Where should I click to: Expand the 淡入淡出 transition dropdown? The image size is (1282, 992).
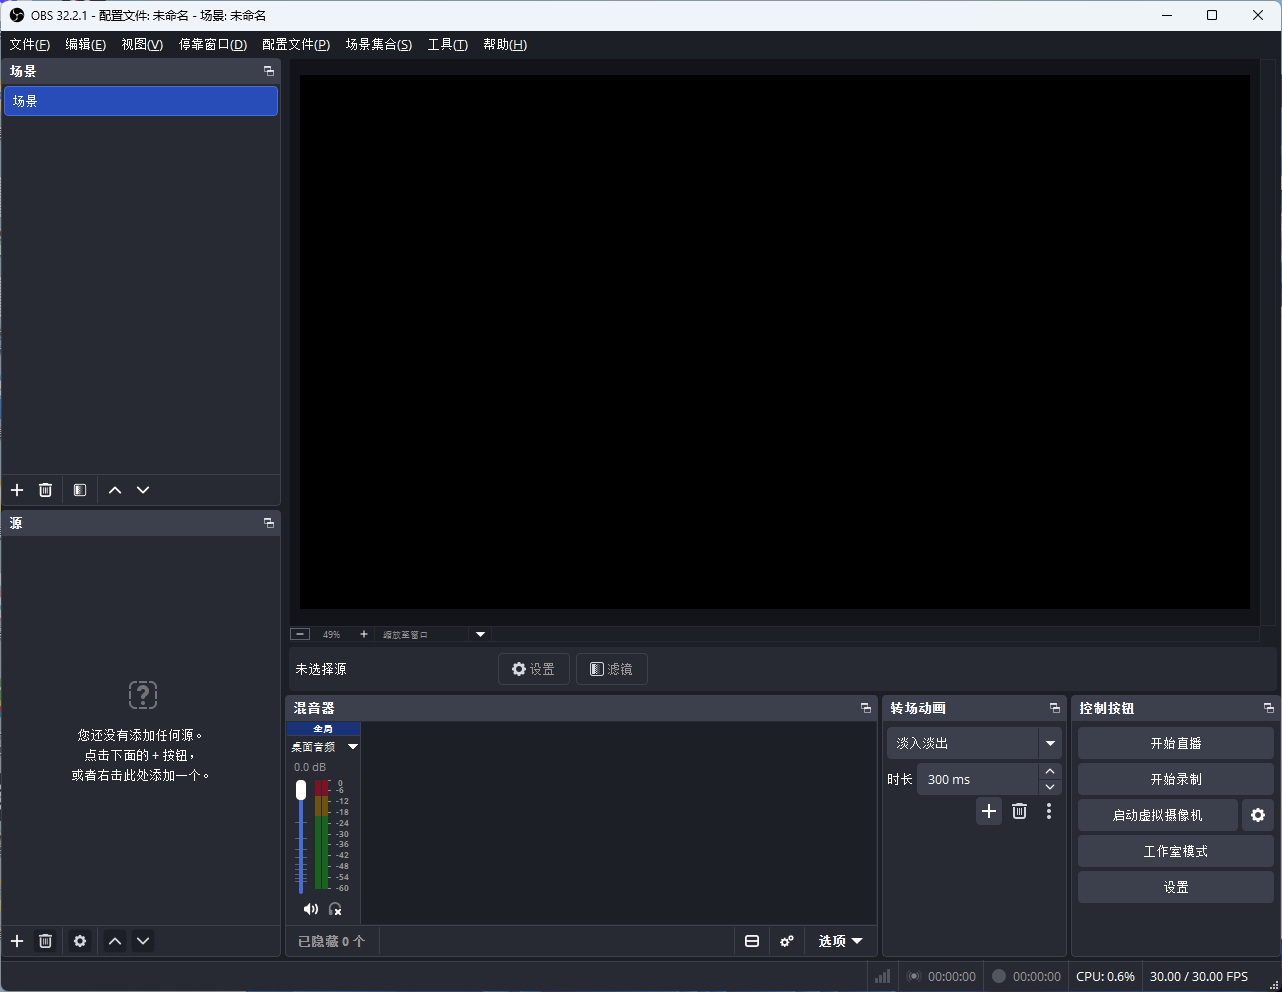[x=1050, y=743]
